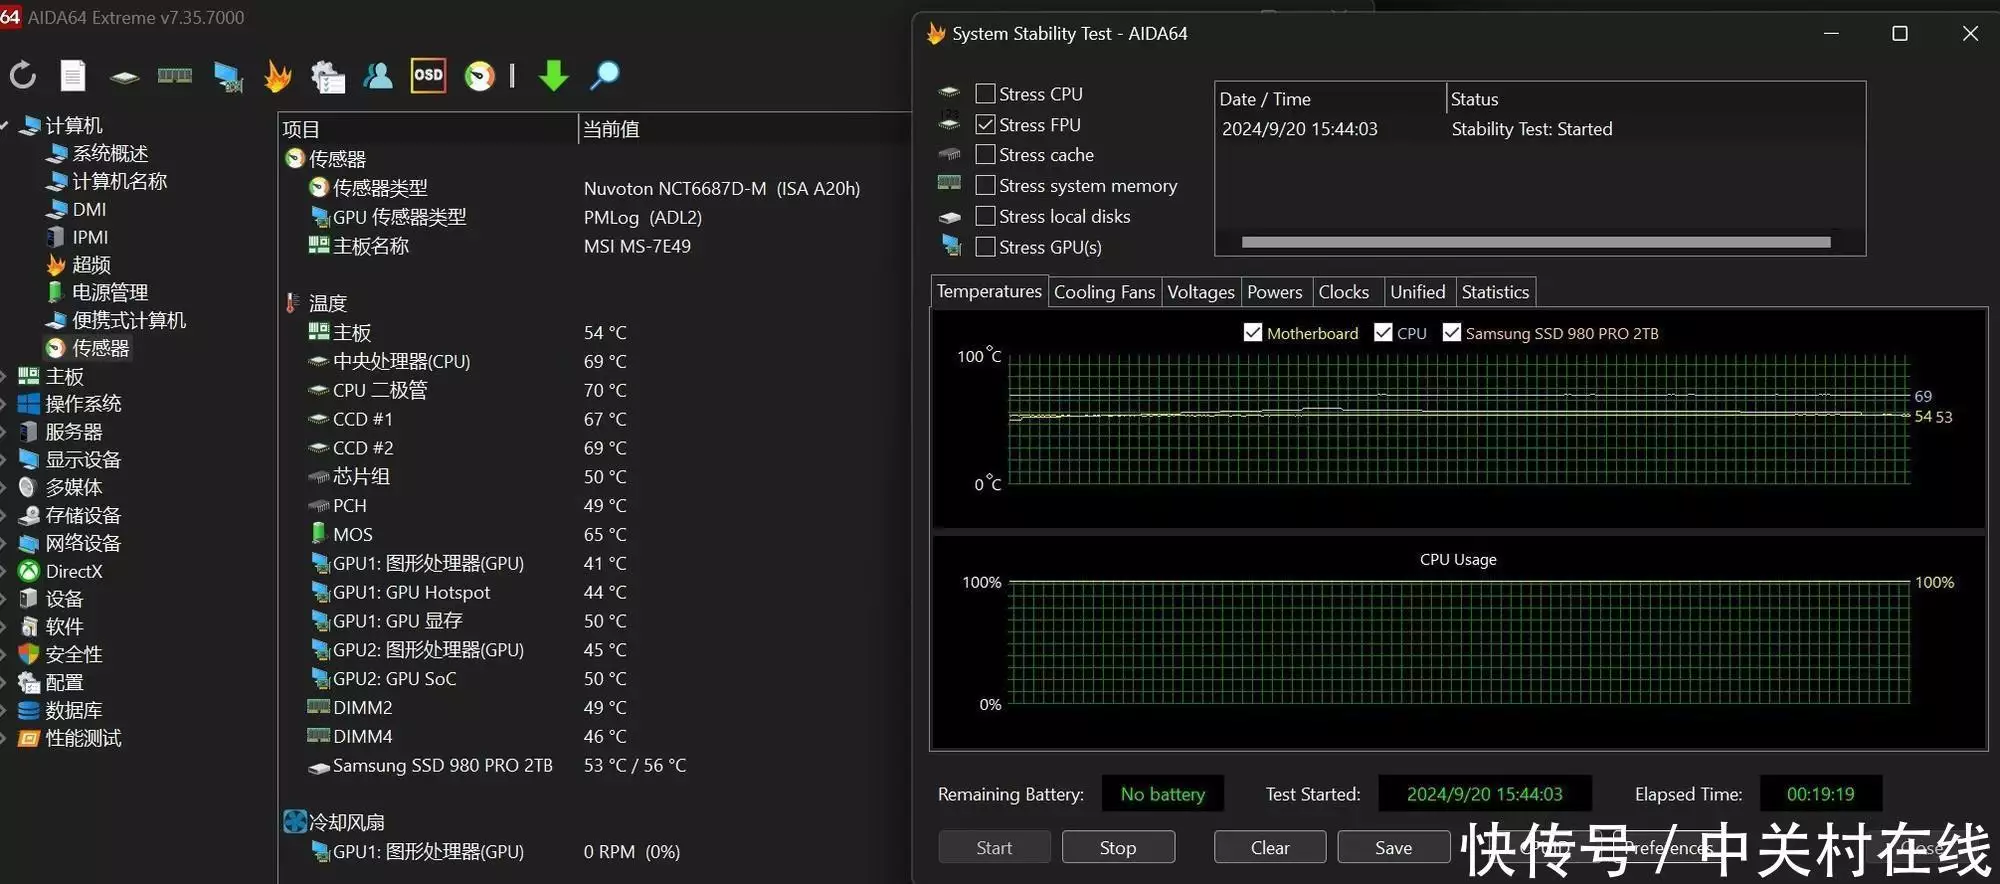Image resolution: width=2000 pixels, height=884 pixels.
Task: Enable Stress system memory checkbox
Action: pyautogui.click(x=985, y=185)
